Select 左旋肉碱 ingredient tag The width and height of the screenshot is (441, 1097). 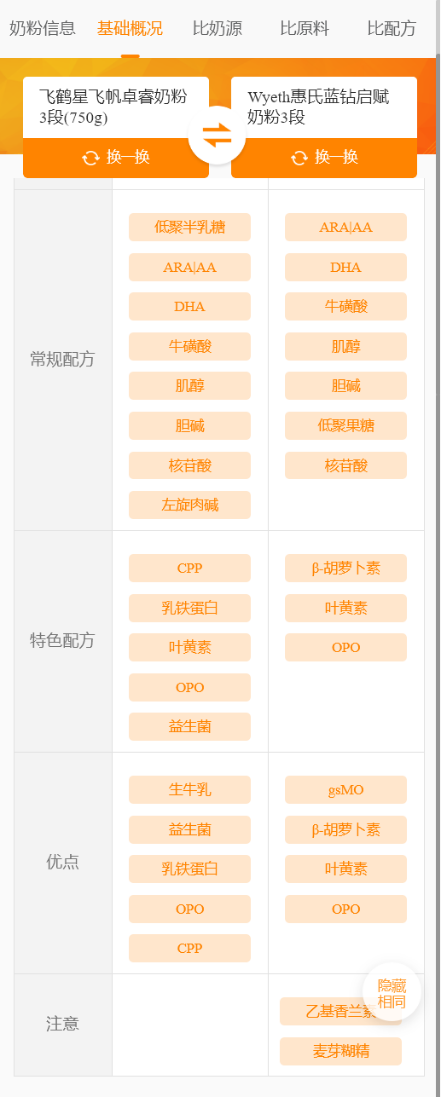(x=190, y=505)
